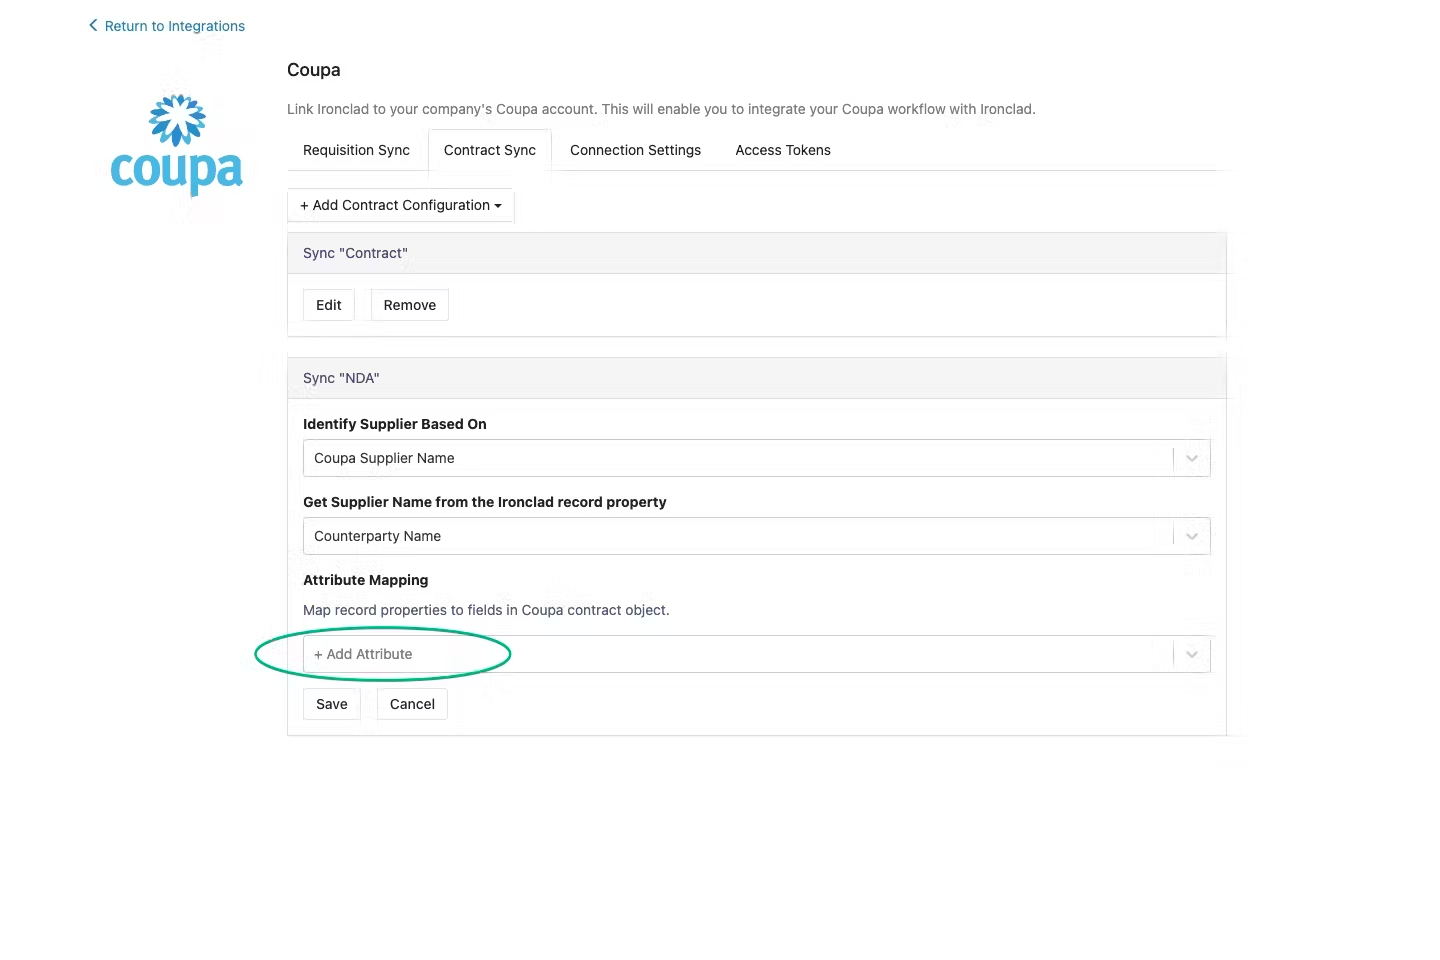1440x960 pixels.
Task: Click 'Link Ironclad to your company's' description
Action: tap(661, 109)
